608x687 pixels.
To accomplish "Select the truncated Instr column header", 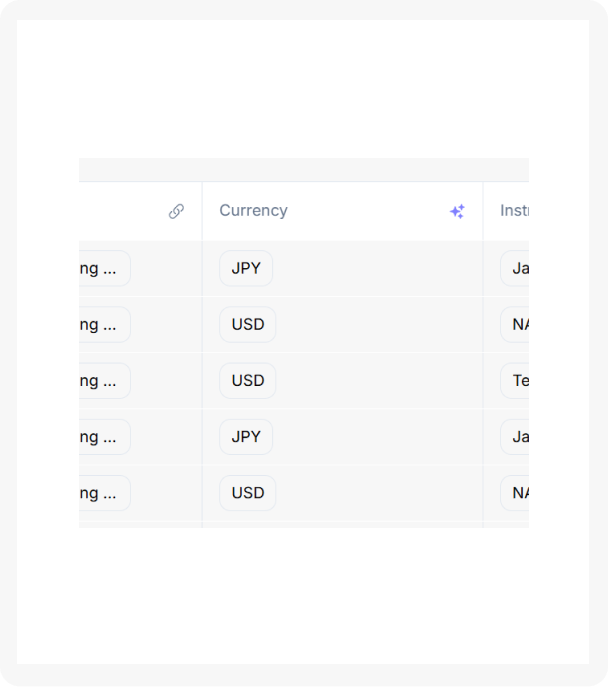I will coord(513,211).
